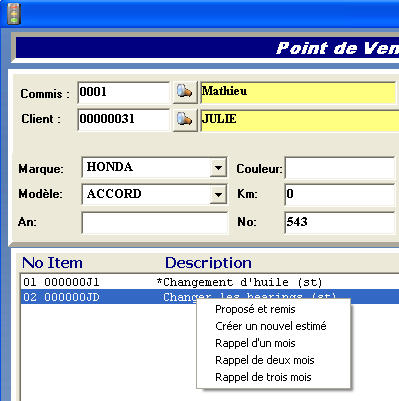Screen dimensions: 399x401
Task: Expand the Modèle dropdown arrow
Action: [218, 194]
